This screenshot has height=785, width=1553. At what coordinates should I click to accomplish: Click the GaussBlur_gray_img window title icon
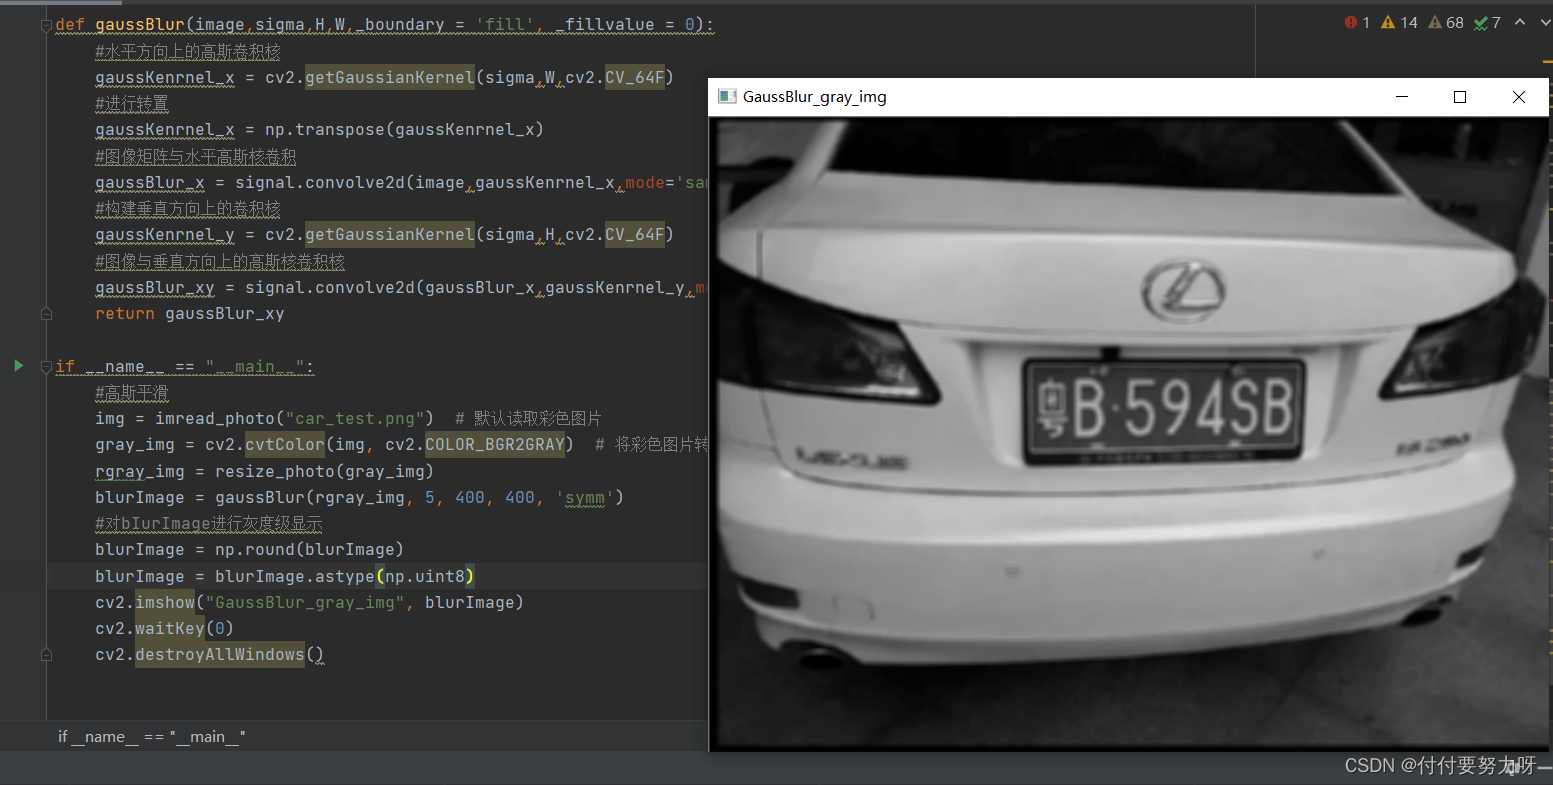pyautogui.click(x=727, y=97)
